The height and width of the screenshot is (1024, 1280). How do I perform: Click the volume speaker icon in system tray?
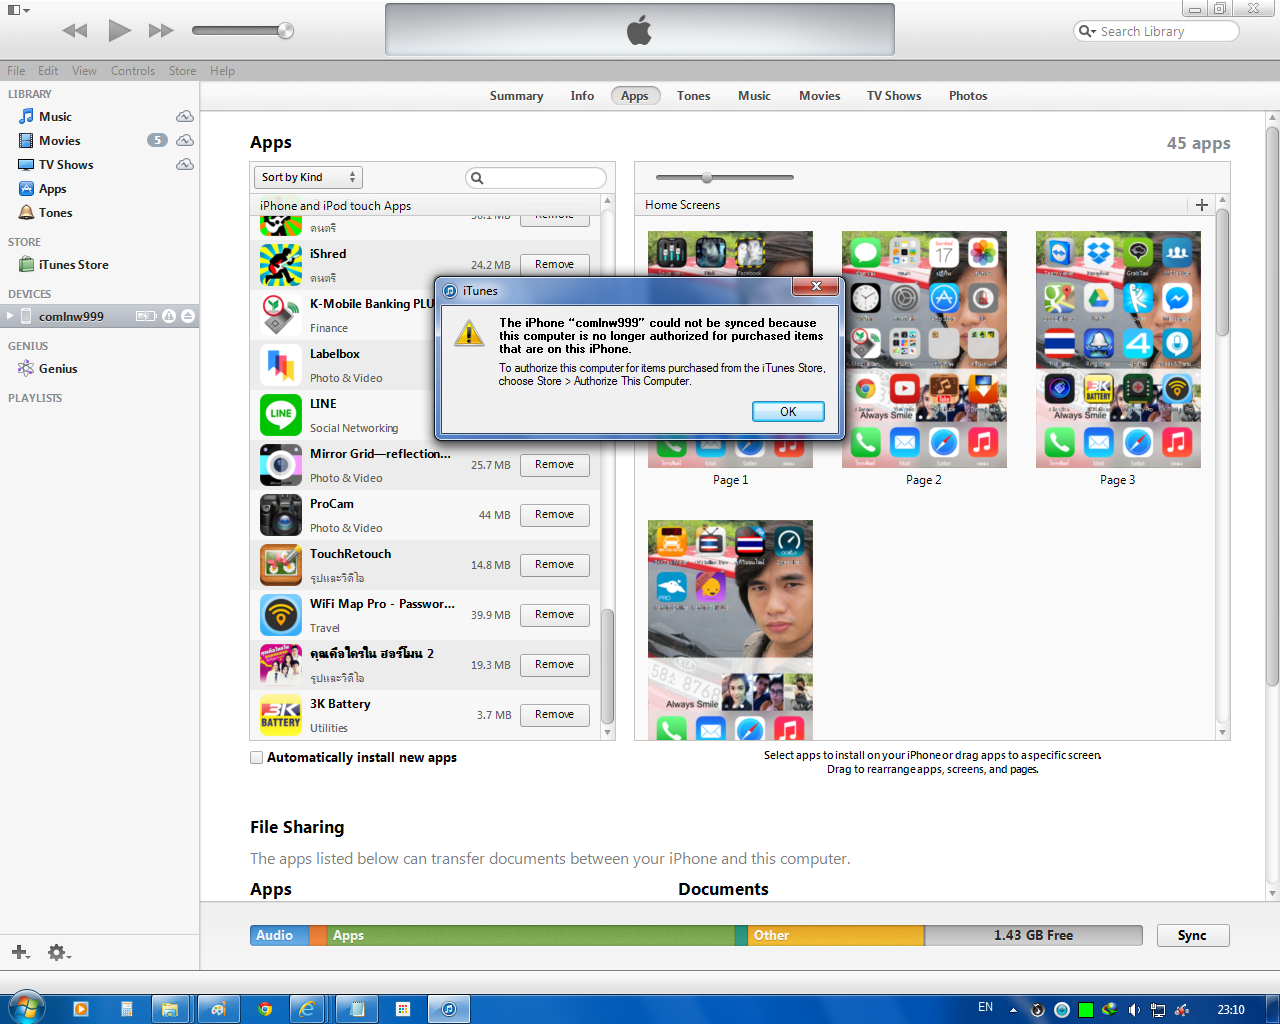point(1134,1009)
